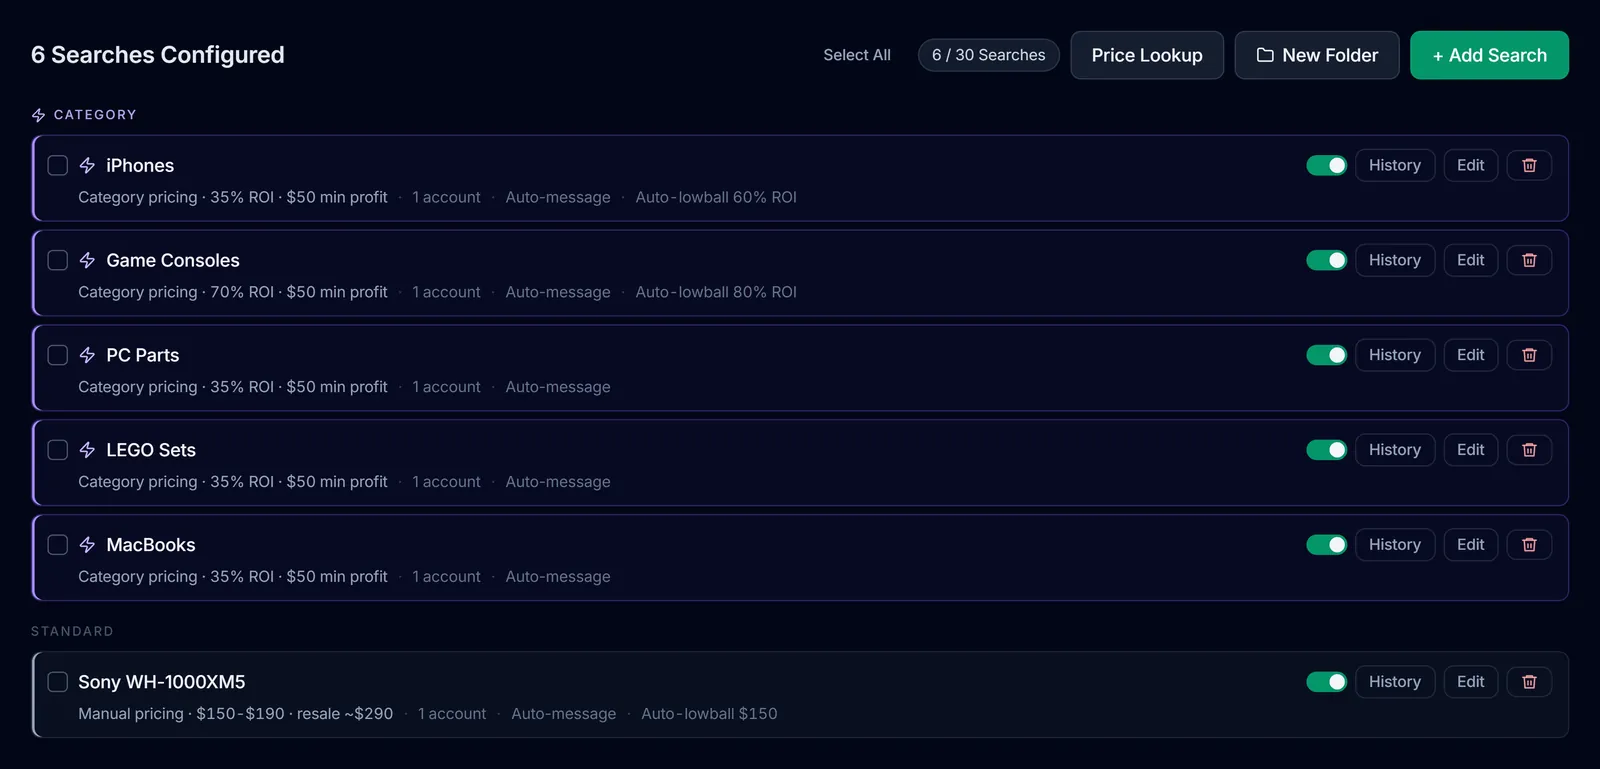The height and width of the screenshot is (769, 1600).
Task: Edit the LEGO Sets search
Action: pos(1471,450)
